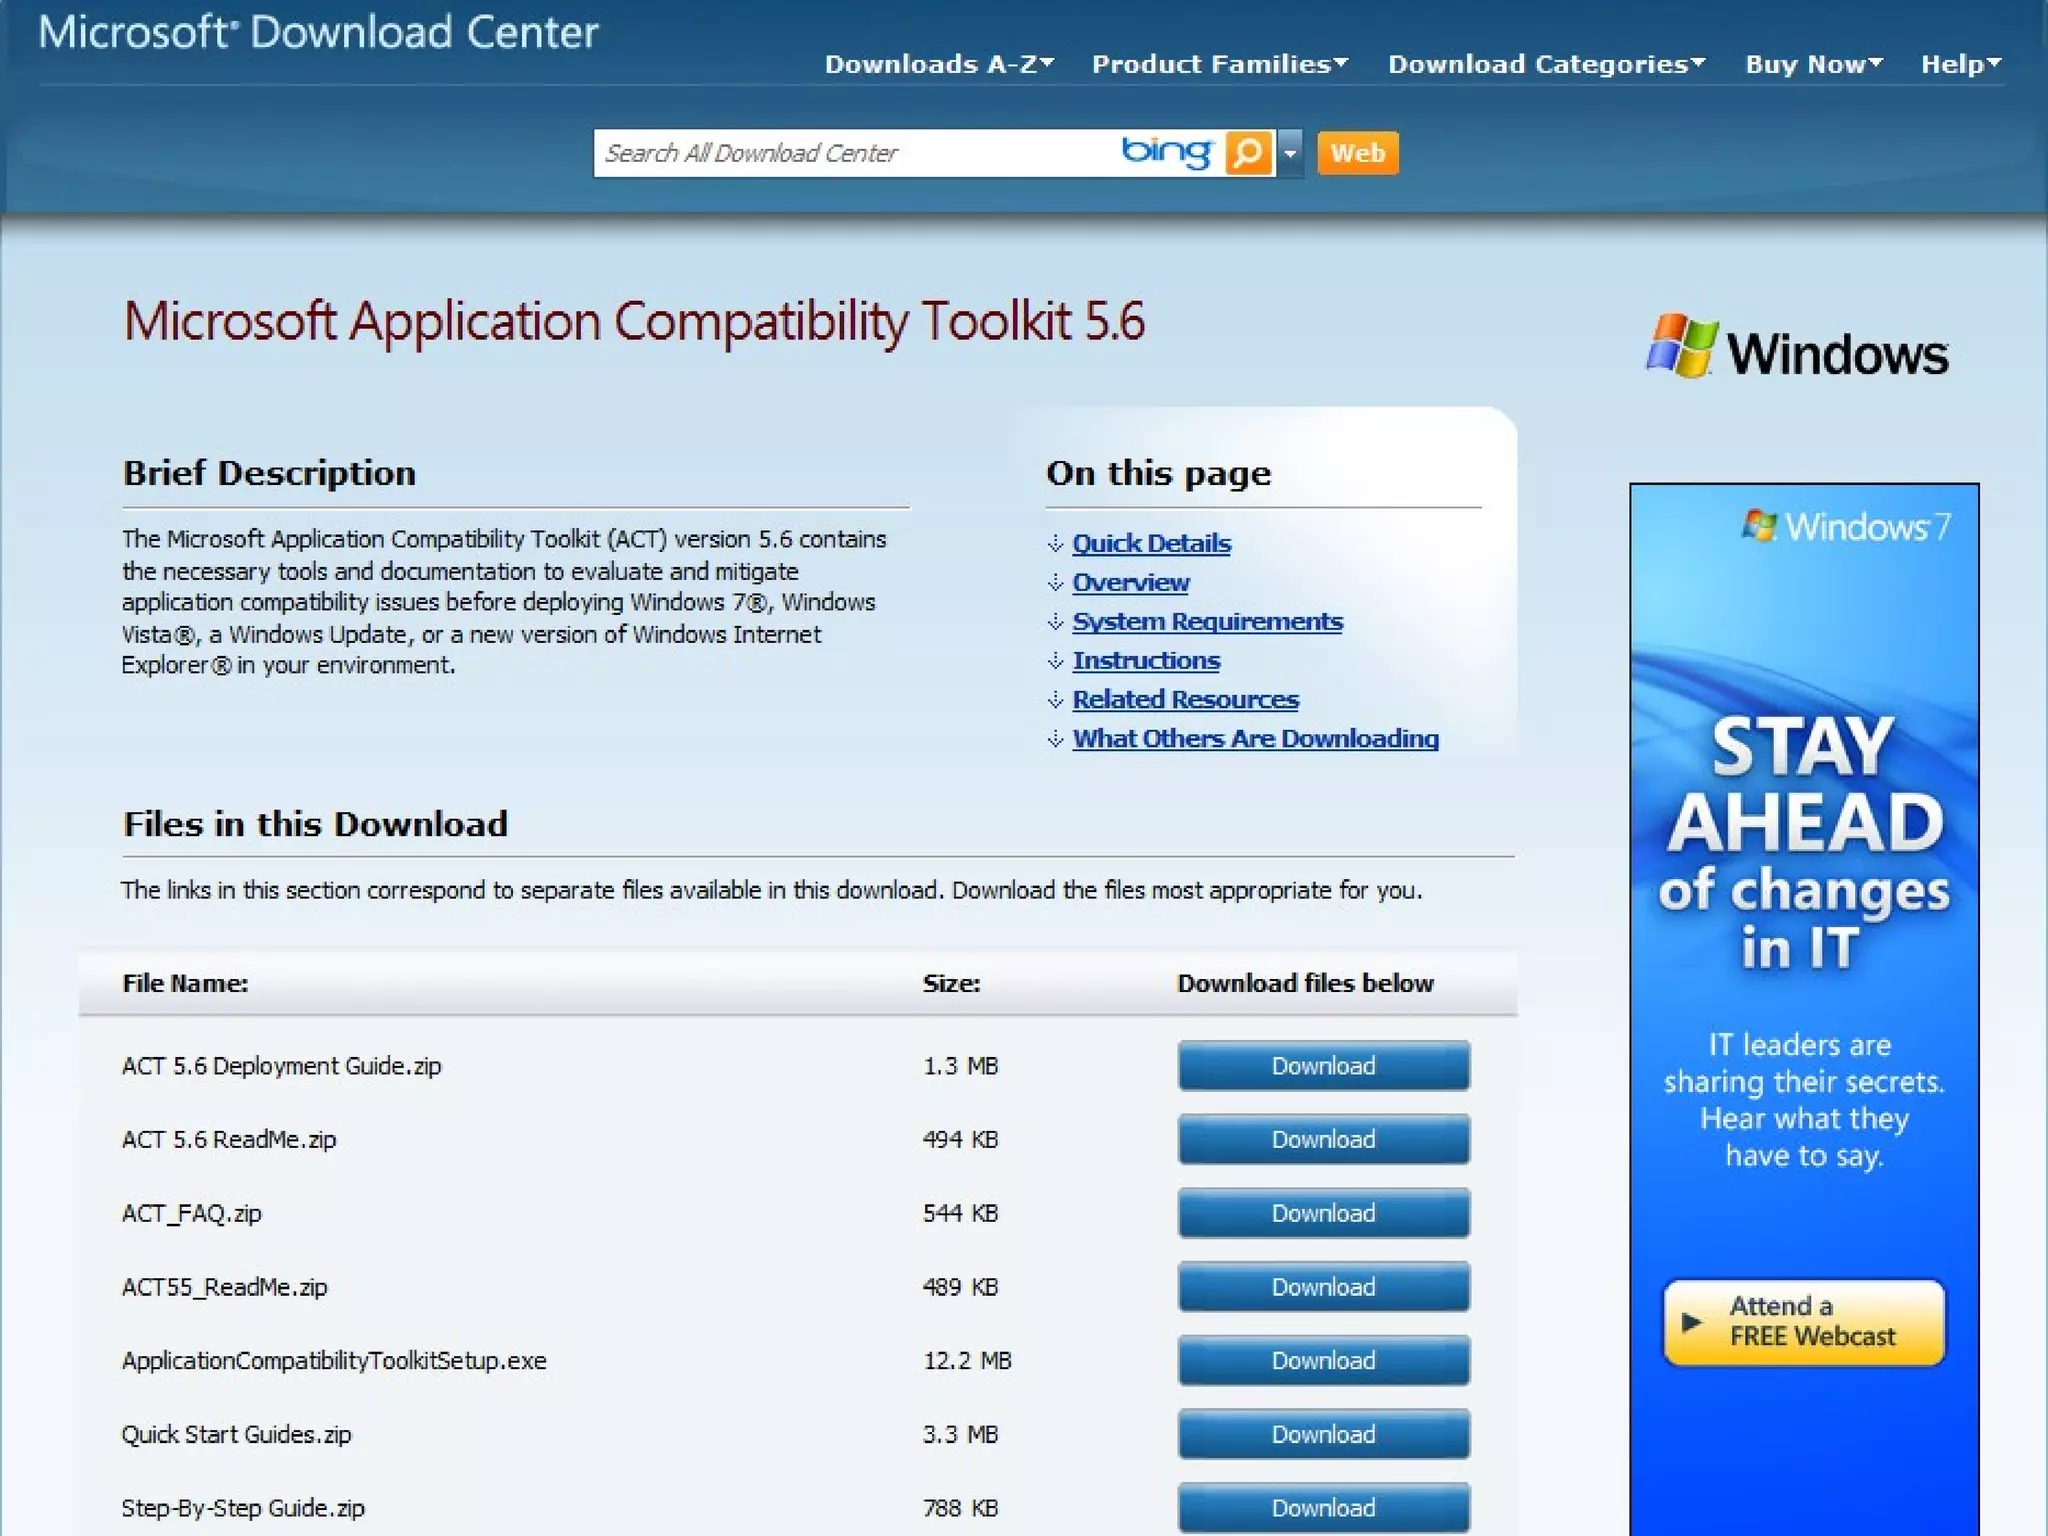The height and width of the screenshot is (1536, 2048).
Task: Click down-arrow icon beside Overview
Action: (x=1055, y=583)
